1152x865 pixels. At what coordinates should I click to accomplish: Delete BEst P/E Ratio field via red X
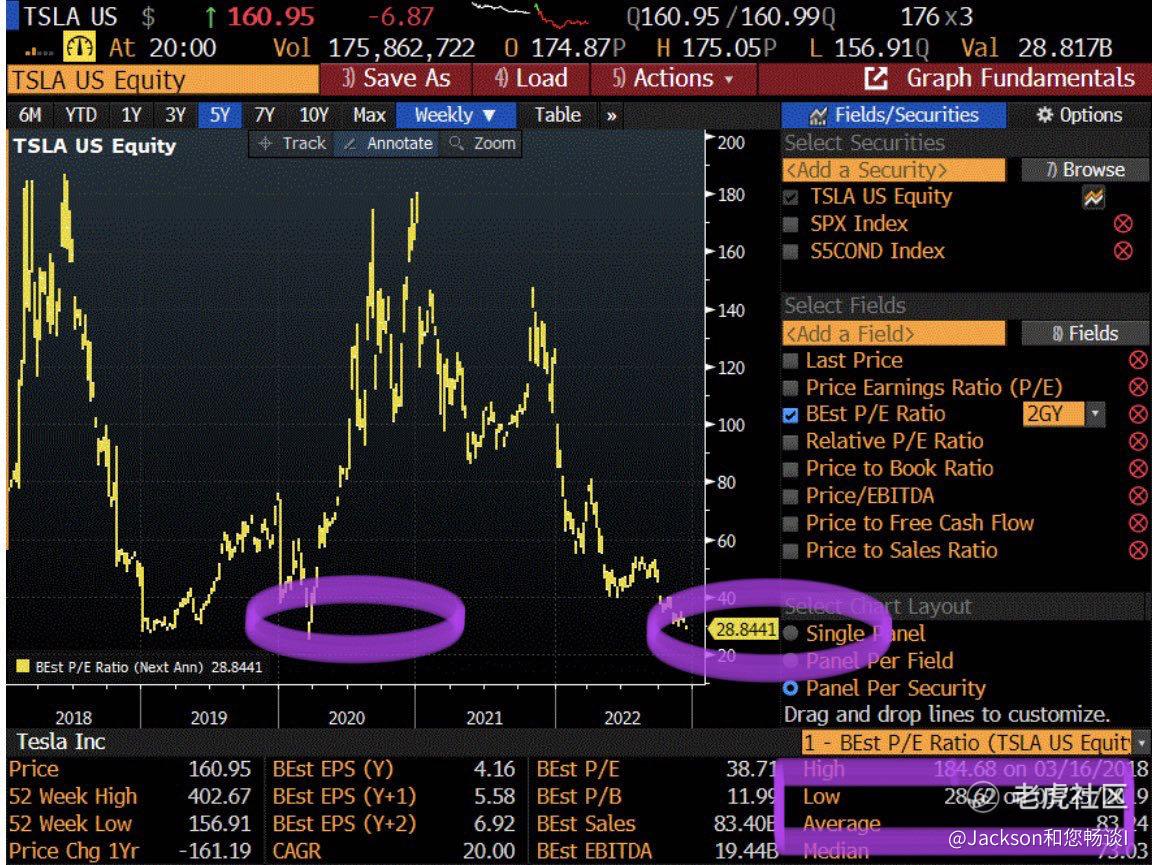(x=1138, y=414)
